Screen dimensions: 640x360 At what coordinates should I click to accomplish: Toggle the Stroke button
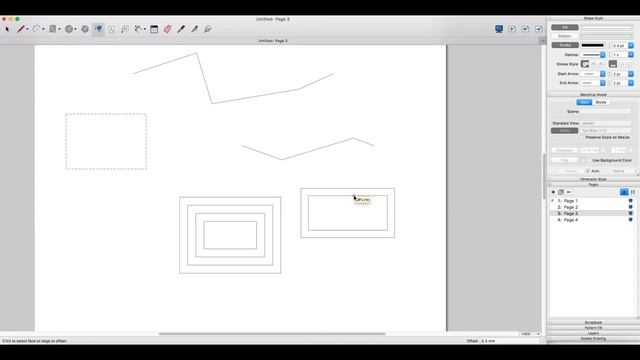565,45
